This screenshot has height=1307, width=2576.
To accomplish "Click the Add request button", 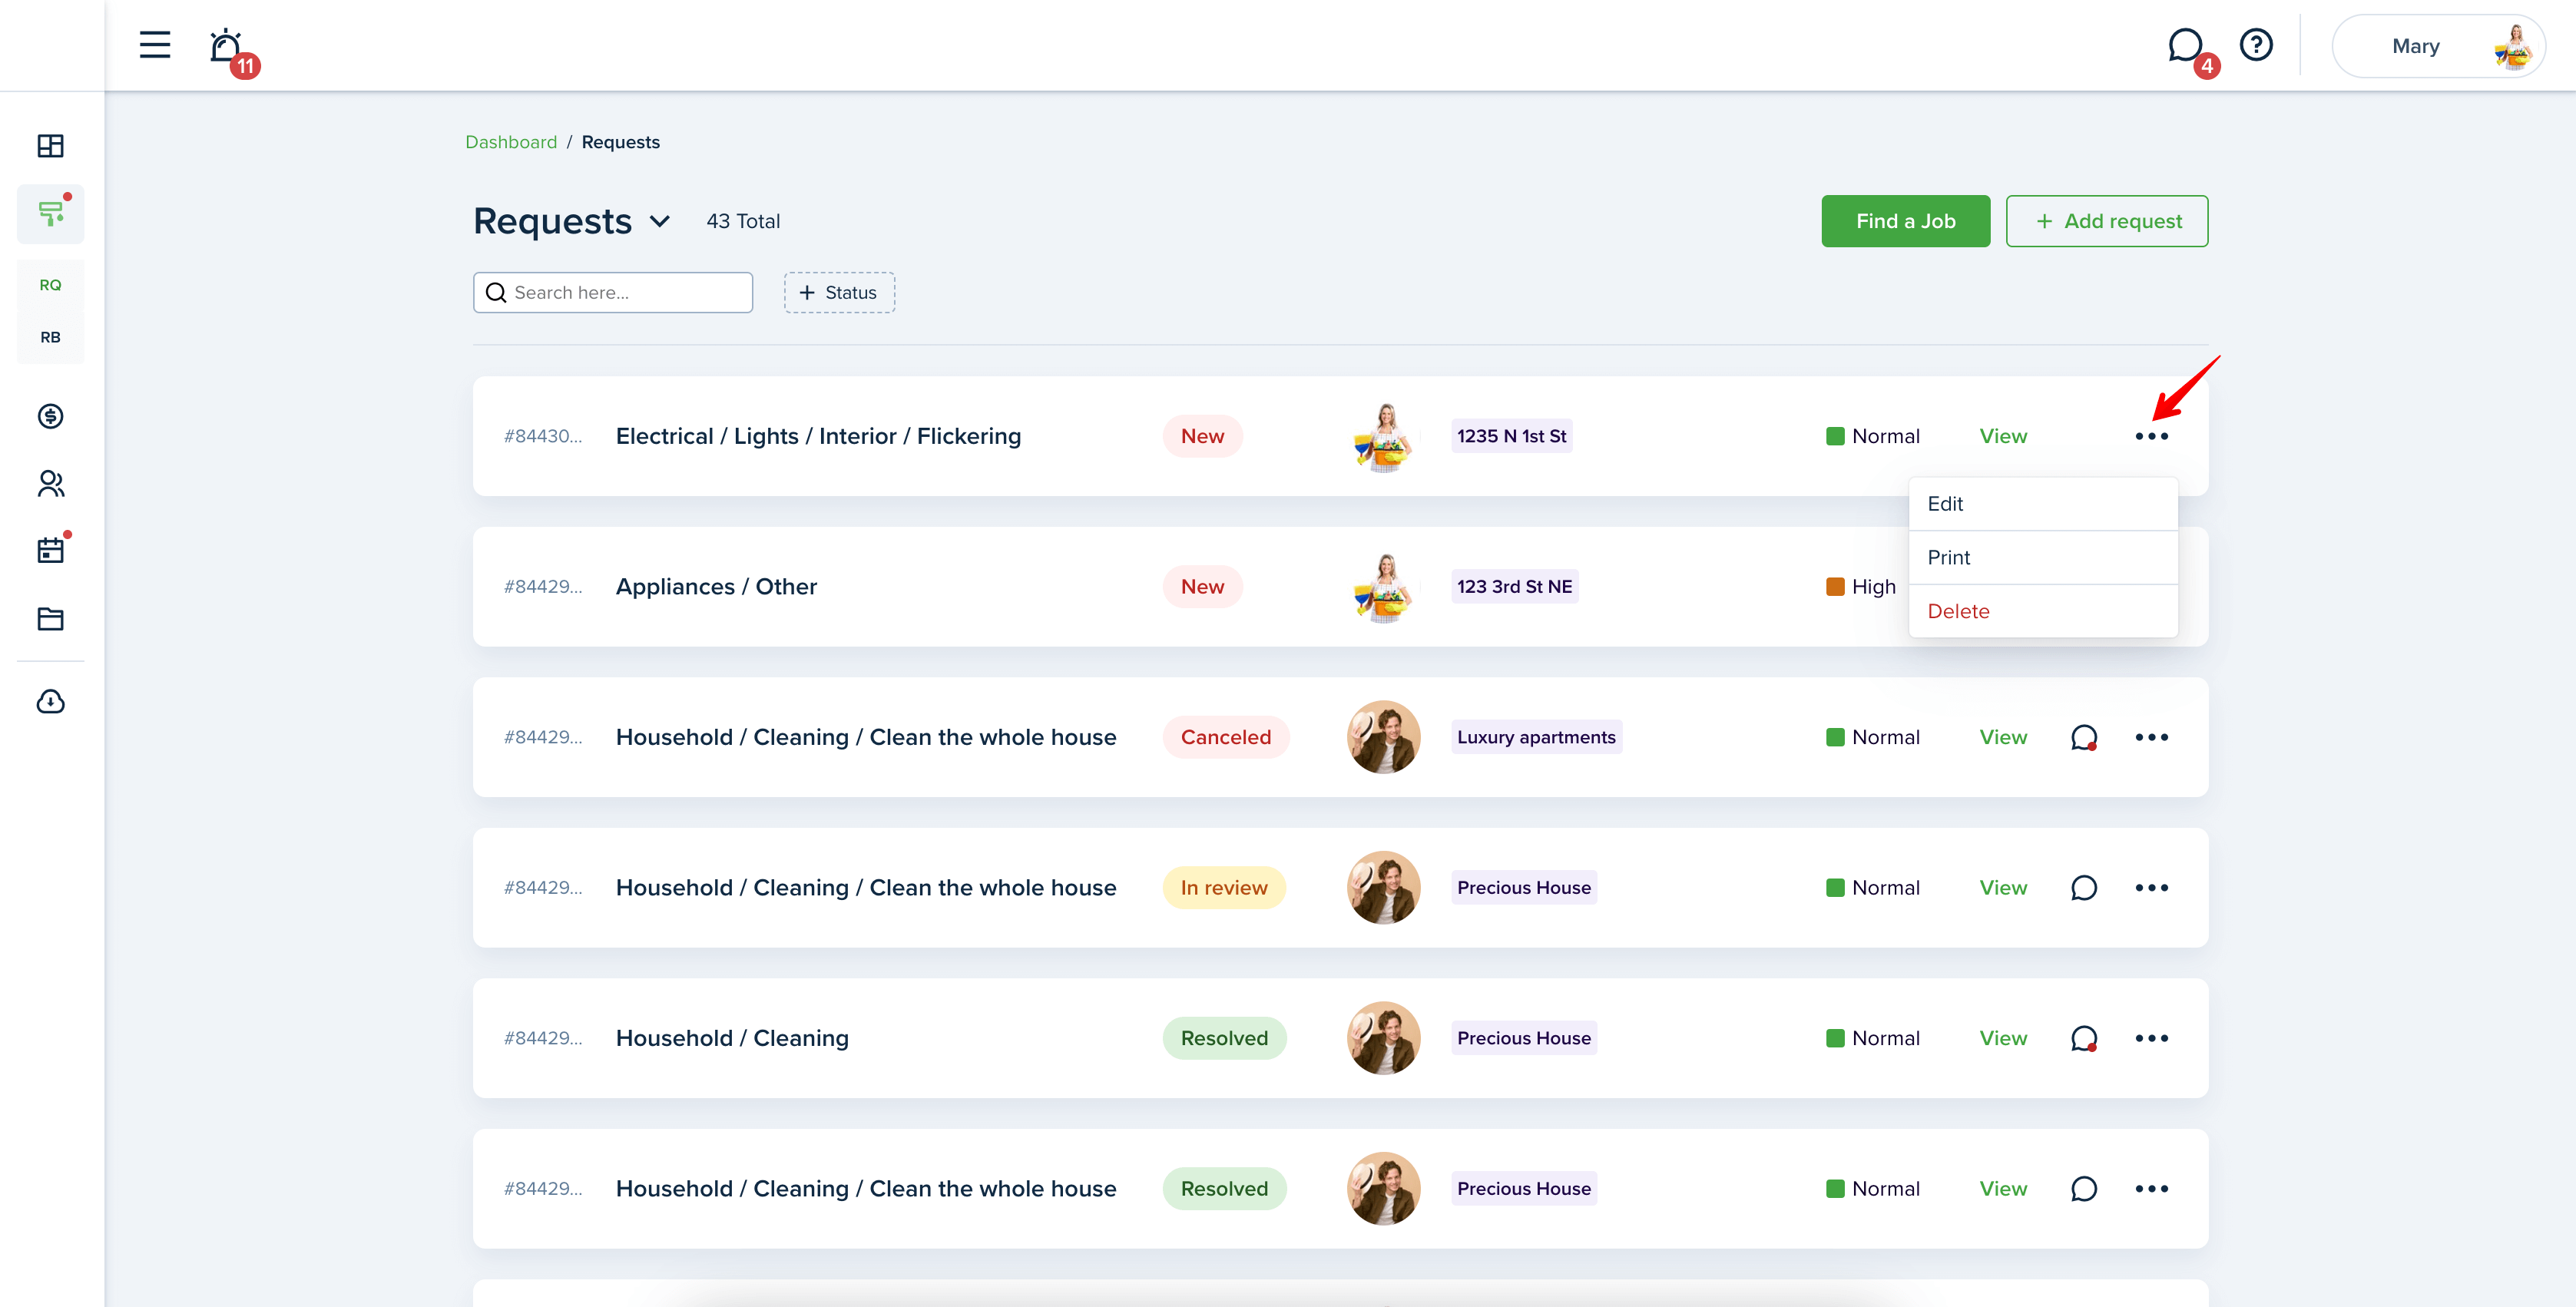I will click(2106, 221).
